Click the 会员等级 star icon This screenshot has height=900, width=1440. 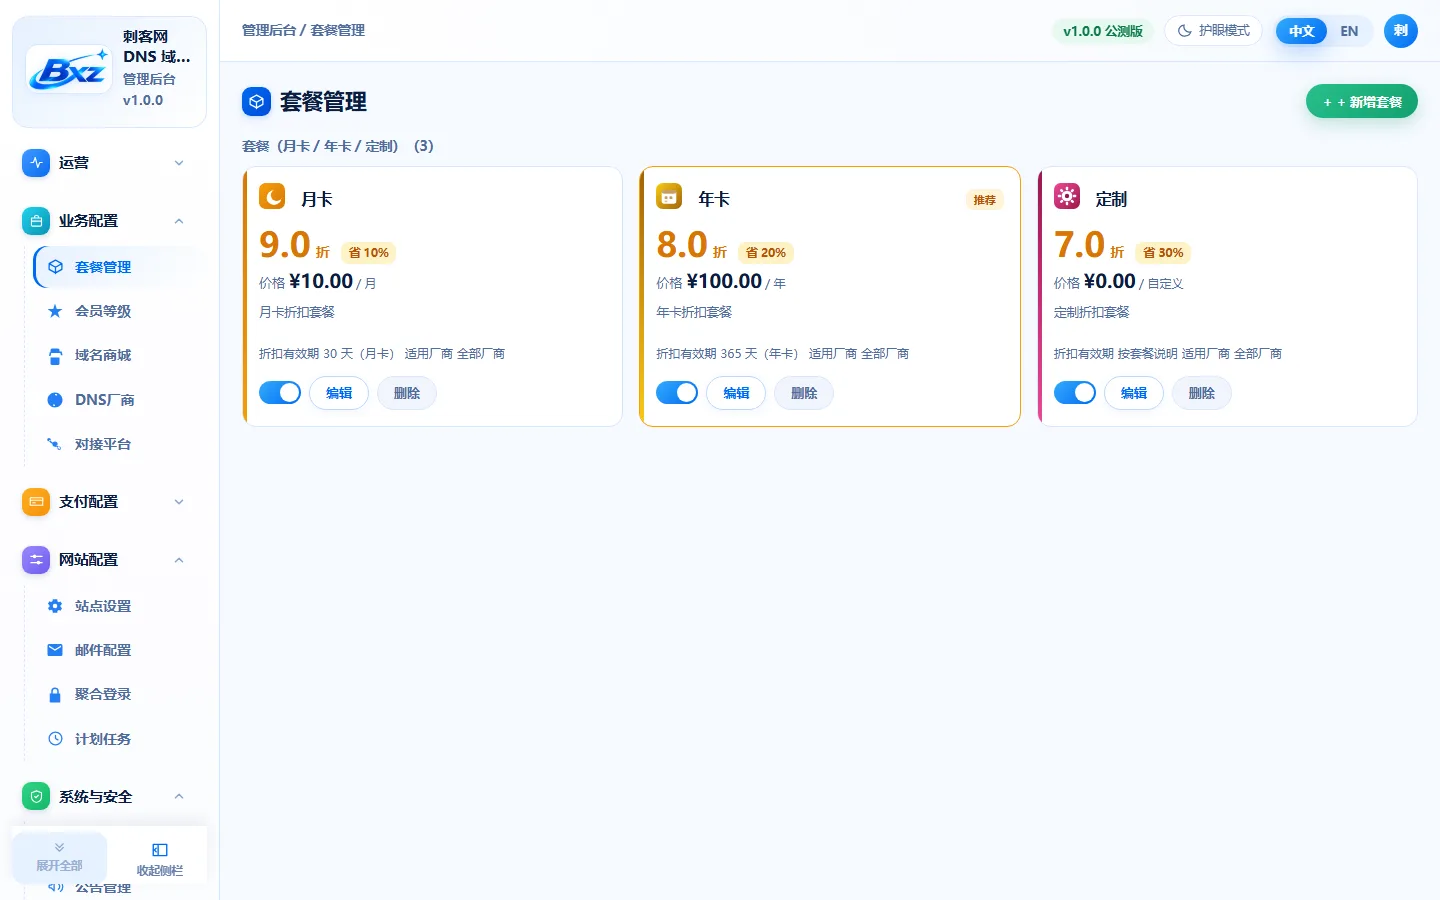point(55,311)
